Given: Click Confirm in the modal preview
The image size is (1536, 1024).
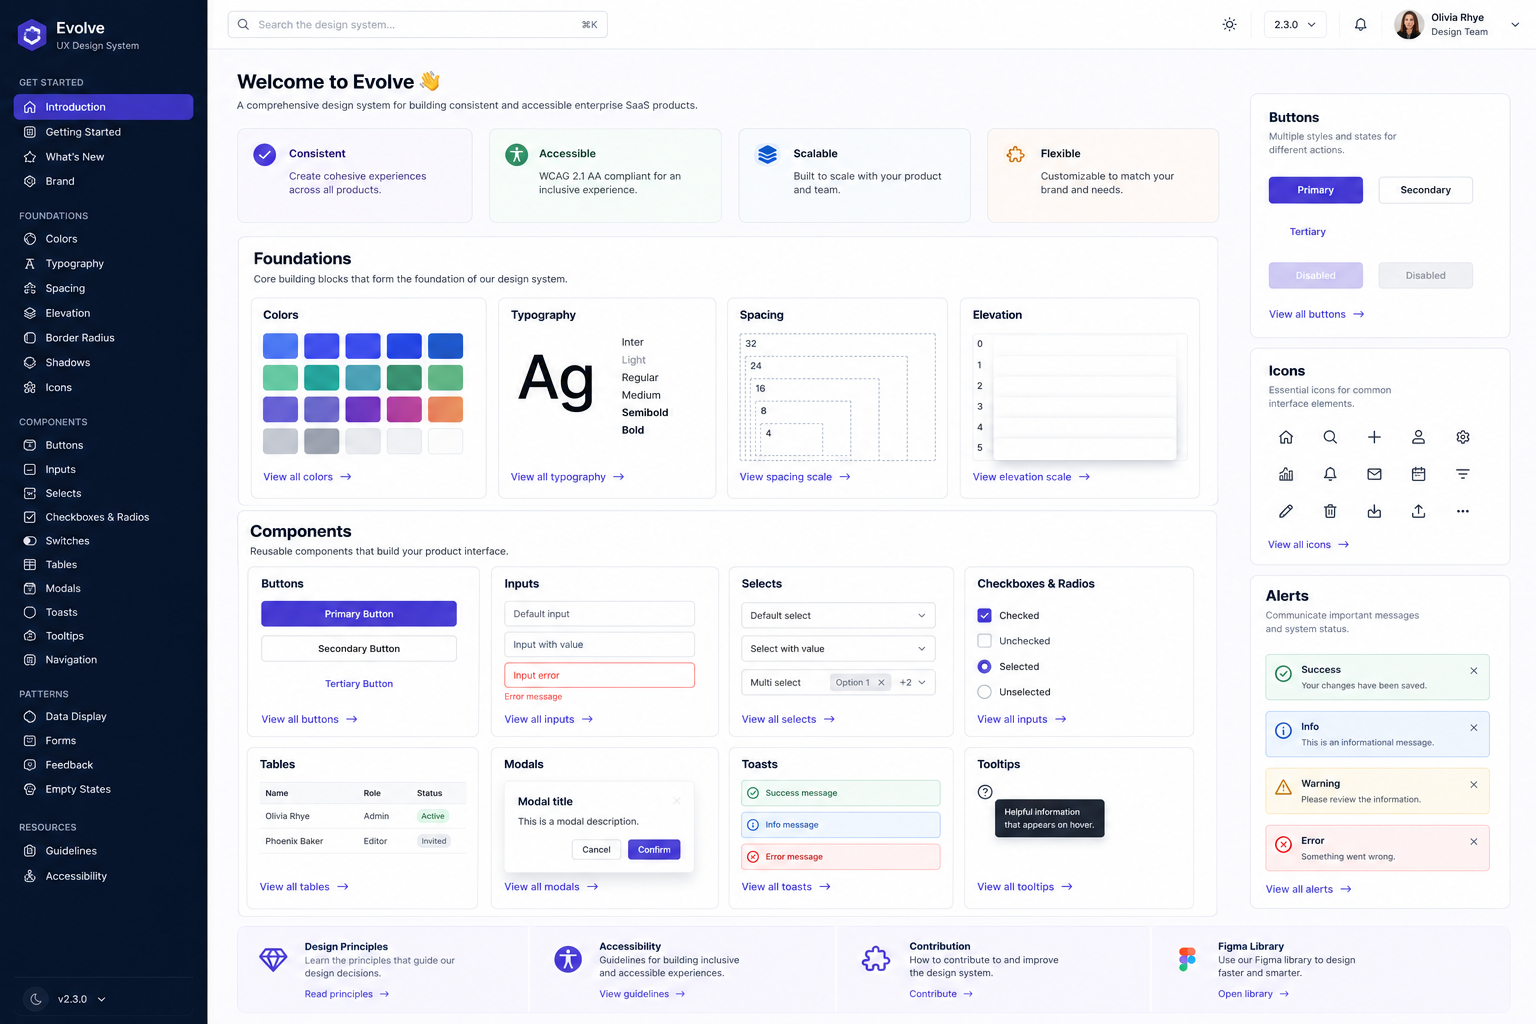Looking at the screenshot, I should [x=654, y=850].
